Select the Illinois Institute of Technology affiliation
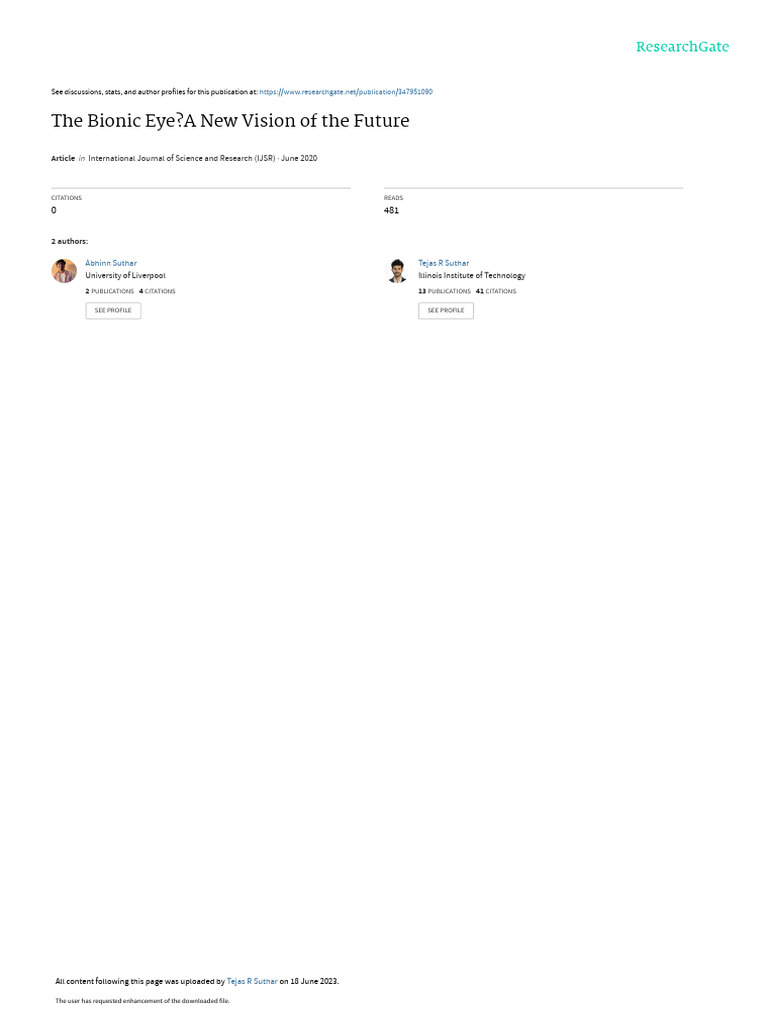This screenshot has width=768, height=1024. 472,276
